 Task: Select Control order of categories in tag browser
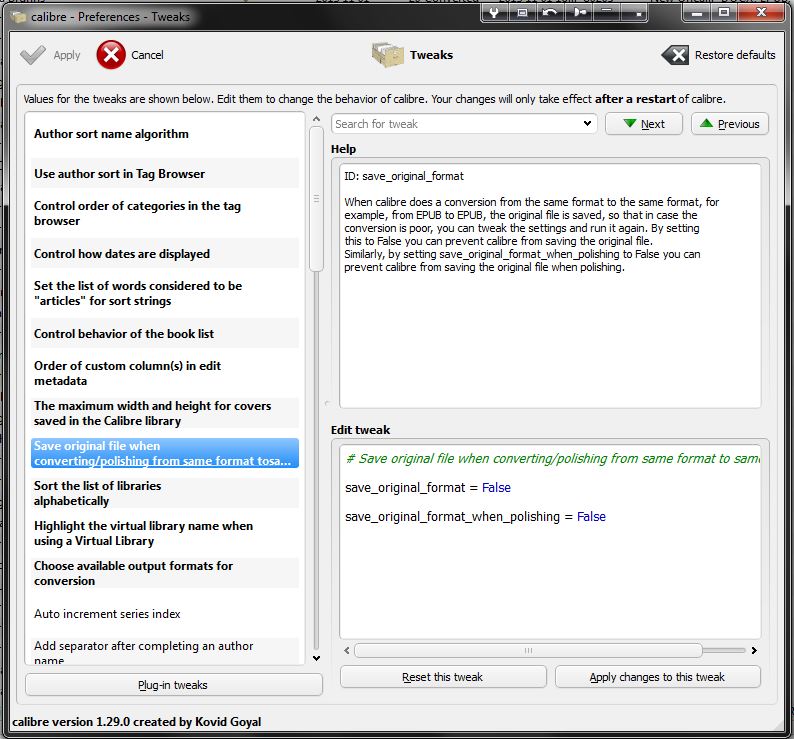click(x=165, y=213)
